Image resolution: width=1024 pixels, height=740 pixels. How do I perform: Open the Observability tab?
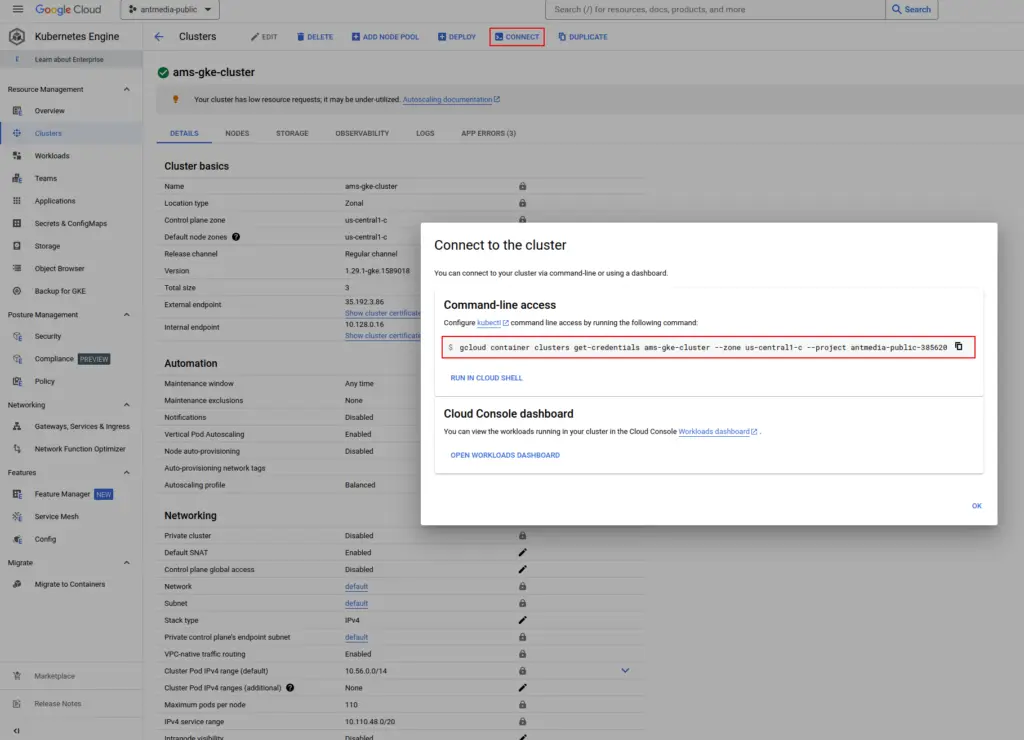pos(362,133)
